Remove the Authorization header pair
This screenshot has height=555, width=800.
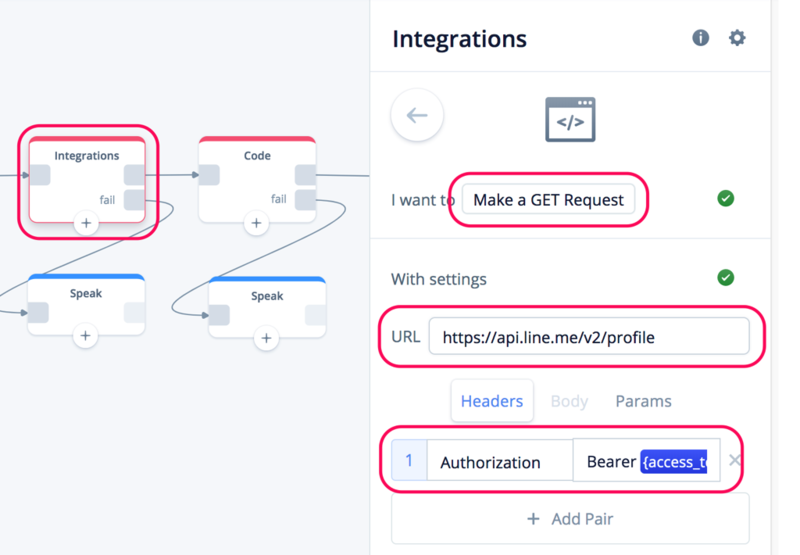coord(735,461)
